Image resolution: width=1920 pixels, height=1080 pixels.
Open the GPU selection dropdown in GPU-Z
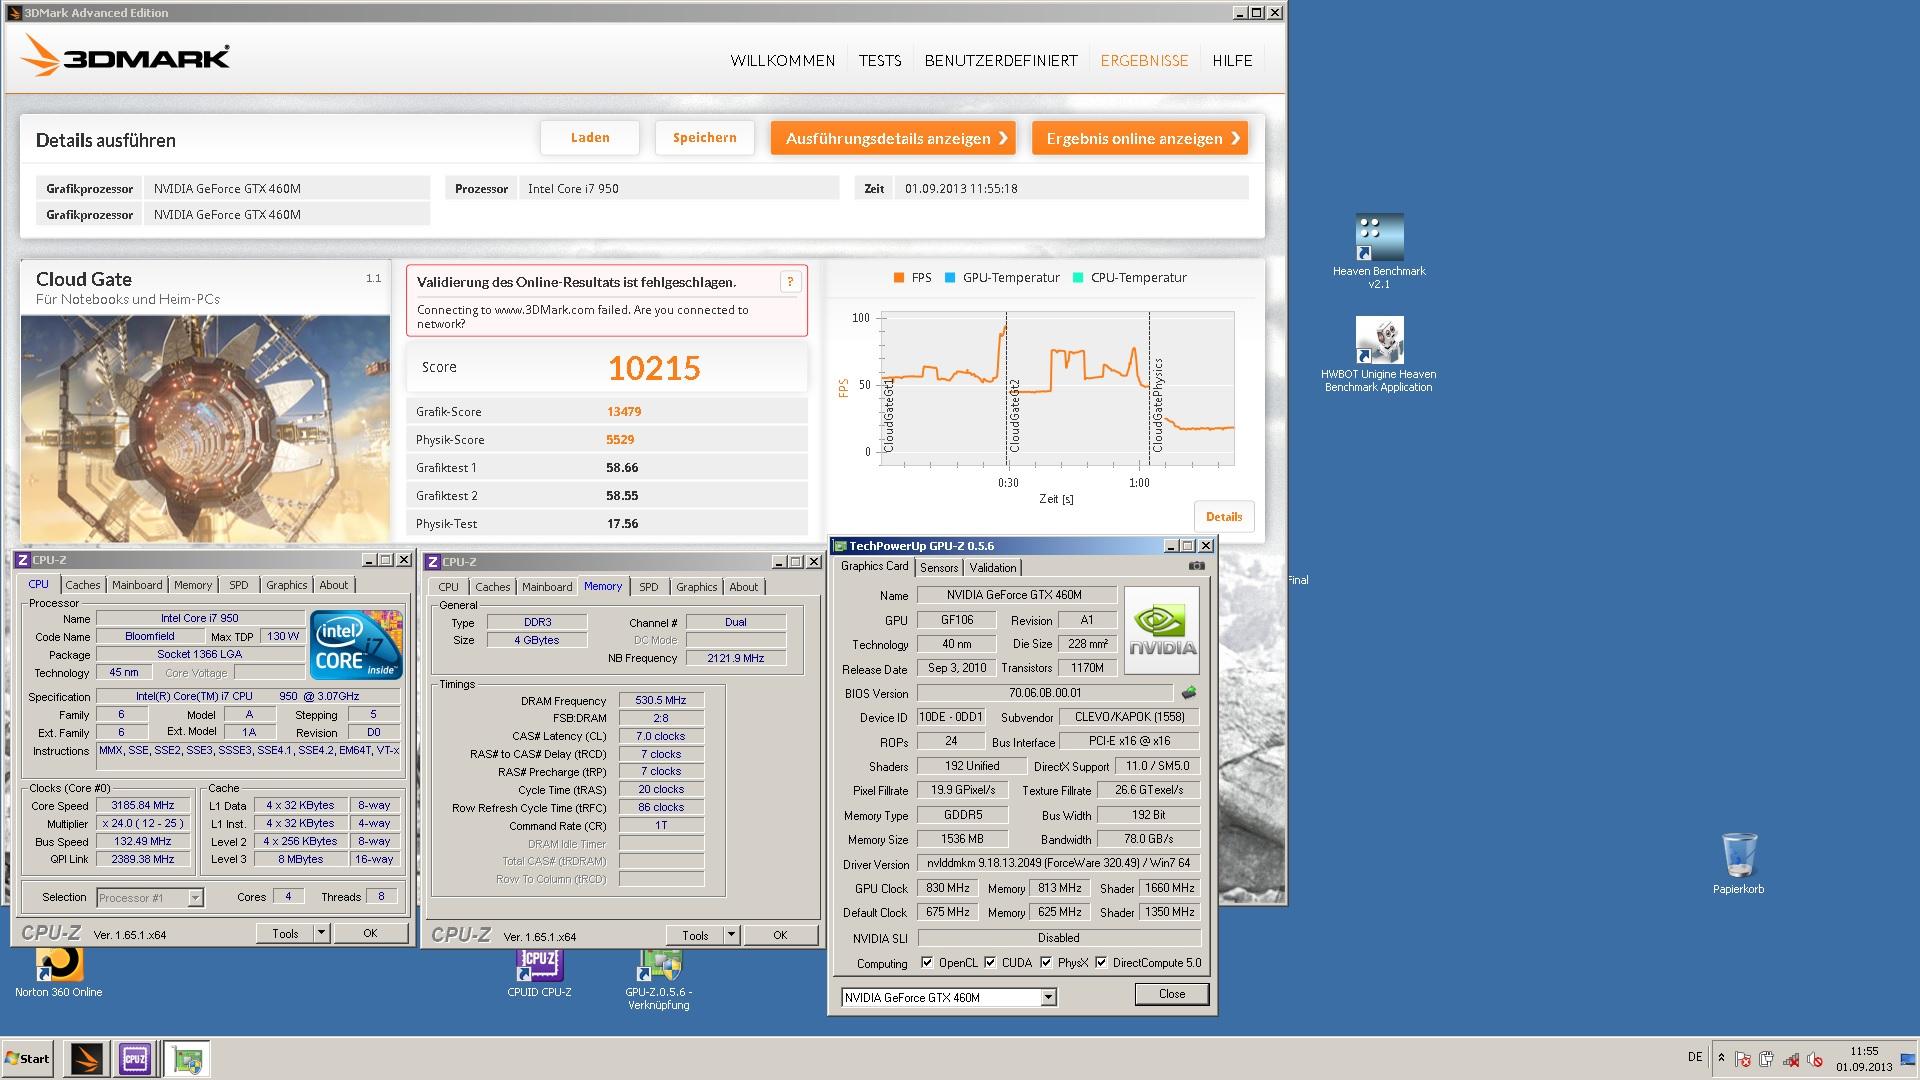(x=1048, y=997)
